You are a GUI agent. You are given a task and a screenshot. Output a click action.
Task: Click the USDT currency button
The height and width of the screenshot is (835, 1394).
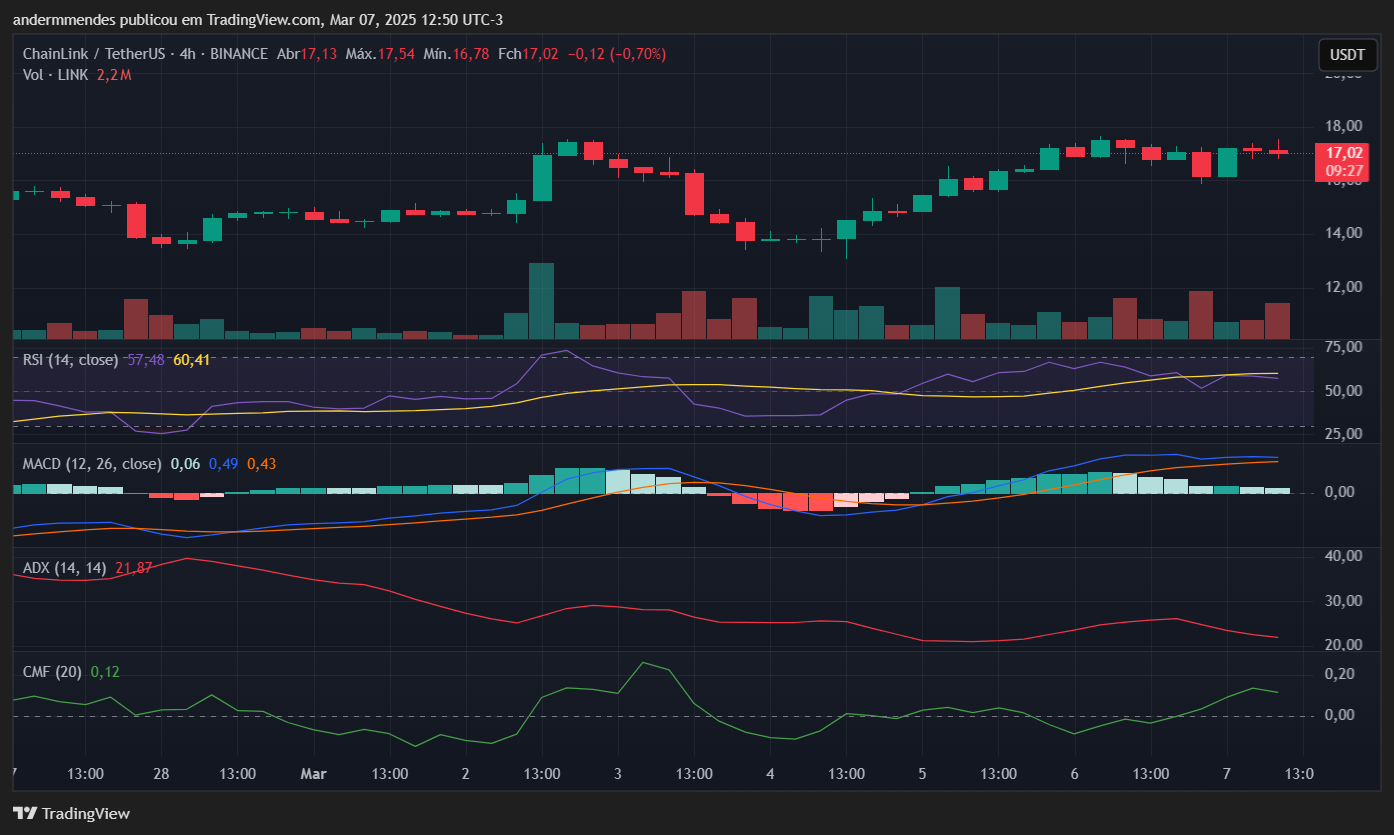point(1347,55)
